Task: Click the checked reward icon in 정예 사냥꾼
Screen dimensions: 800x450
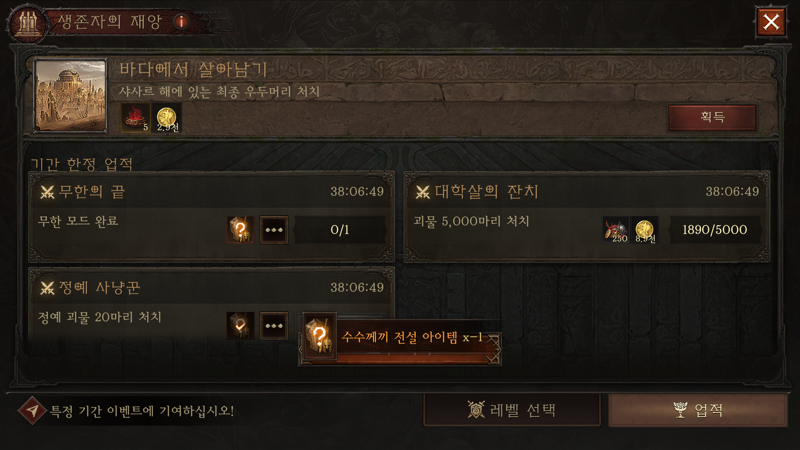Action: pyautogui.click(x=240, y=326)
